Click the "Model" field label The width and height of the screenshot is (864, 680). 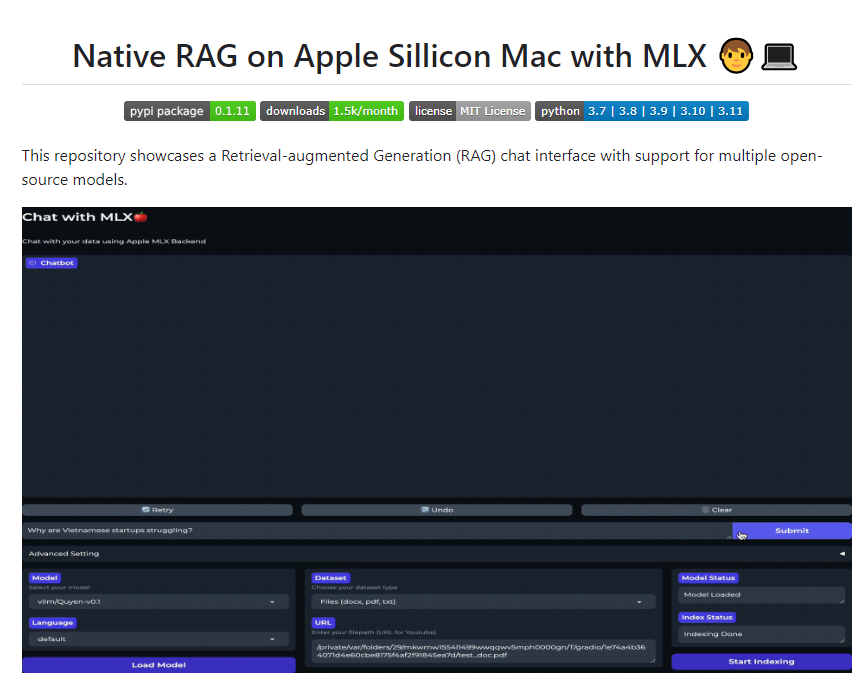click(x=45, y=578)
